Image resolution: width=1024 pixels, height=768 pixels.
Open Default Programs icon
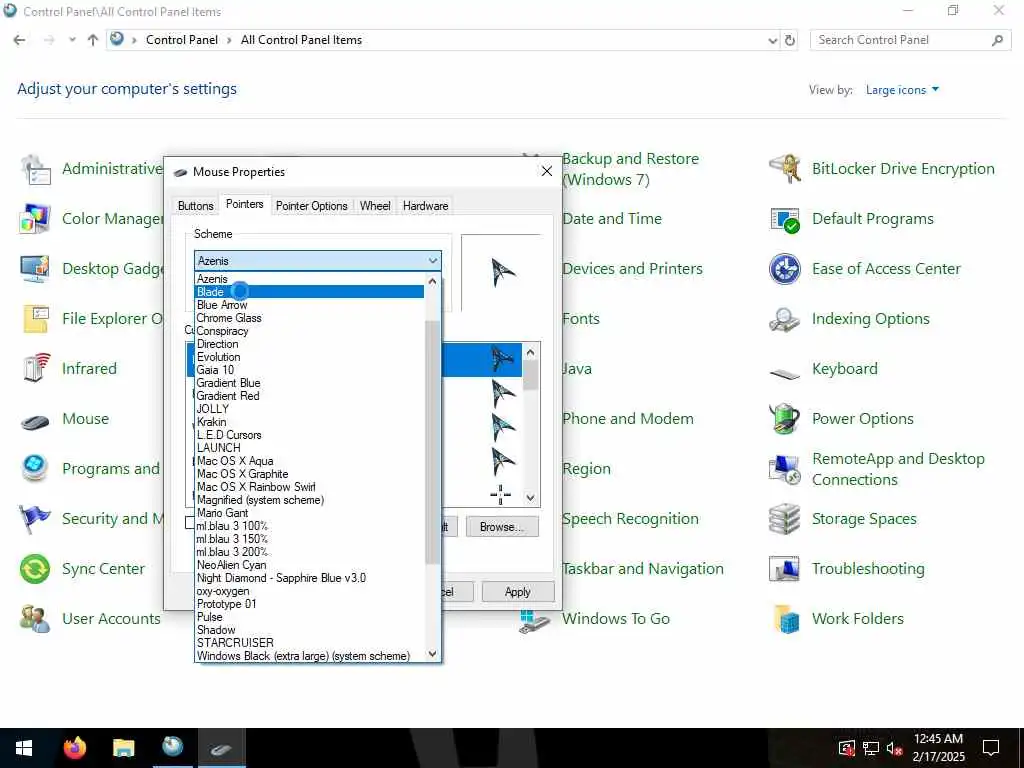pyautogui.click(x=785, y=219)
